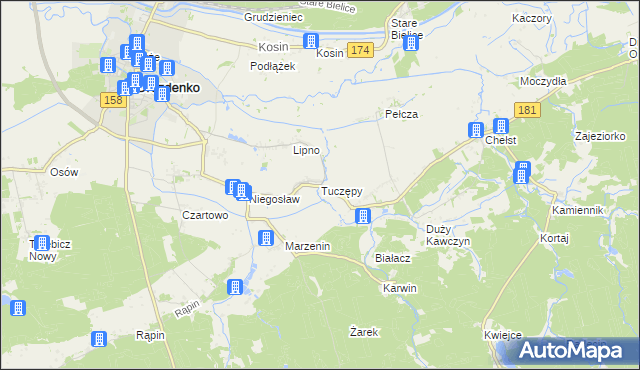Click the road 174 shield
This screenshot has height=370, width=640.
tap(360, 50)
